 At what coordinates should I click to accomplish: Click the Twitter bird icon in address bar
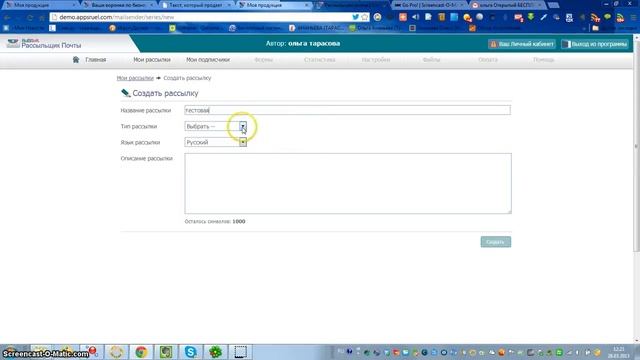pyautogui.click(x=355, y=17)
